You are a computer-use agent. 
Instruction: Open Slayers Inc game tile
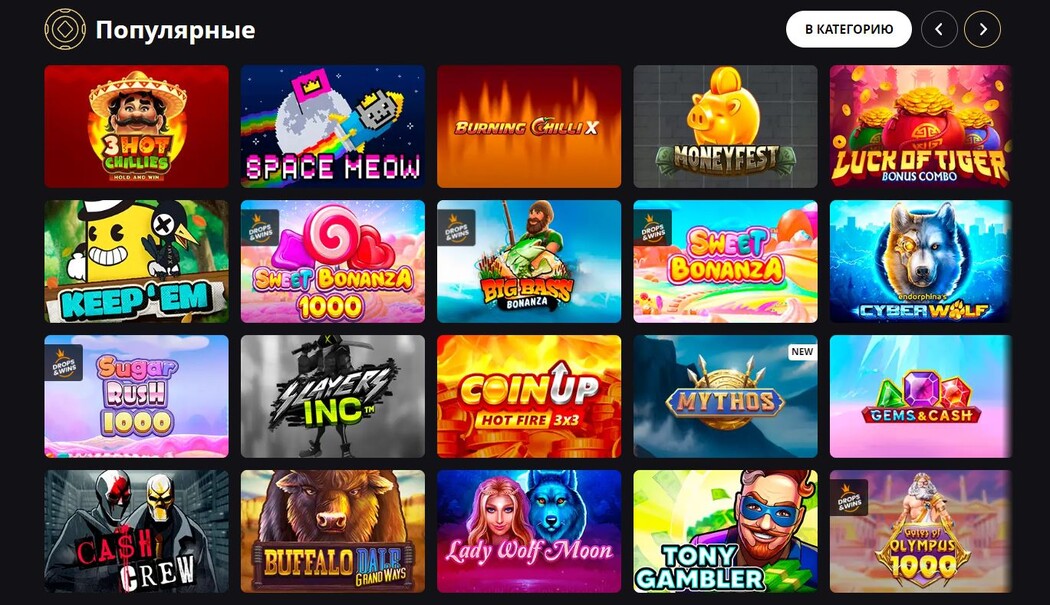[x=333, y=397]
